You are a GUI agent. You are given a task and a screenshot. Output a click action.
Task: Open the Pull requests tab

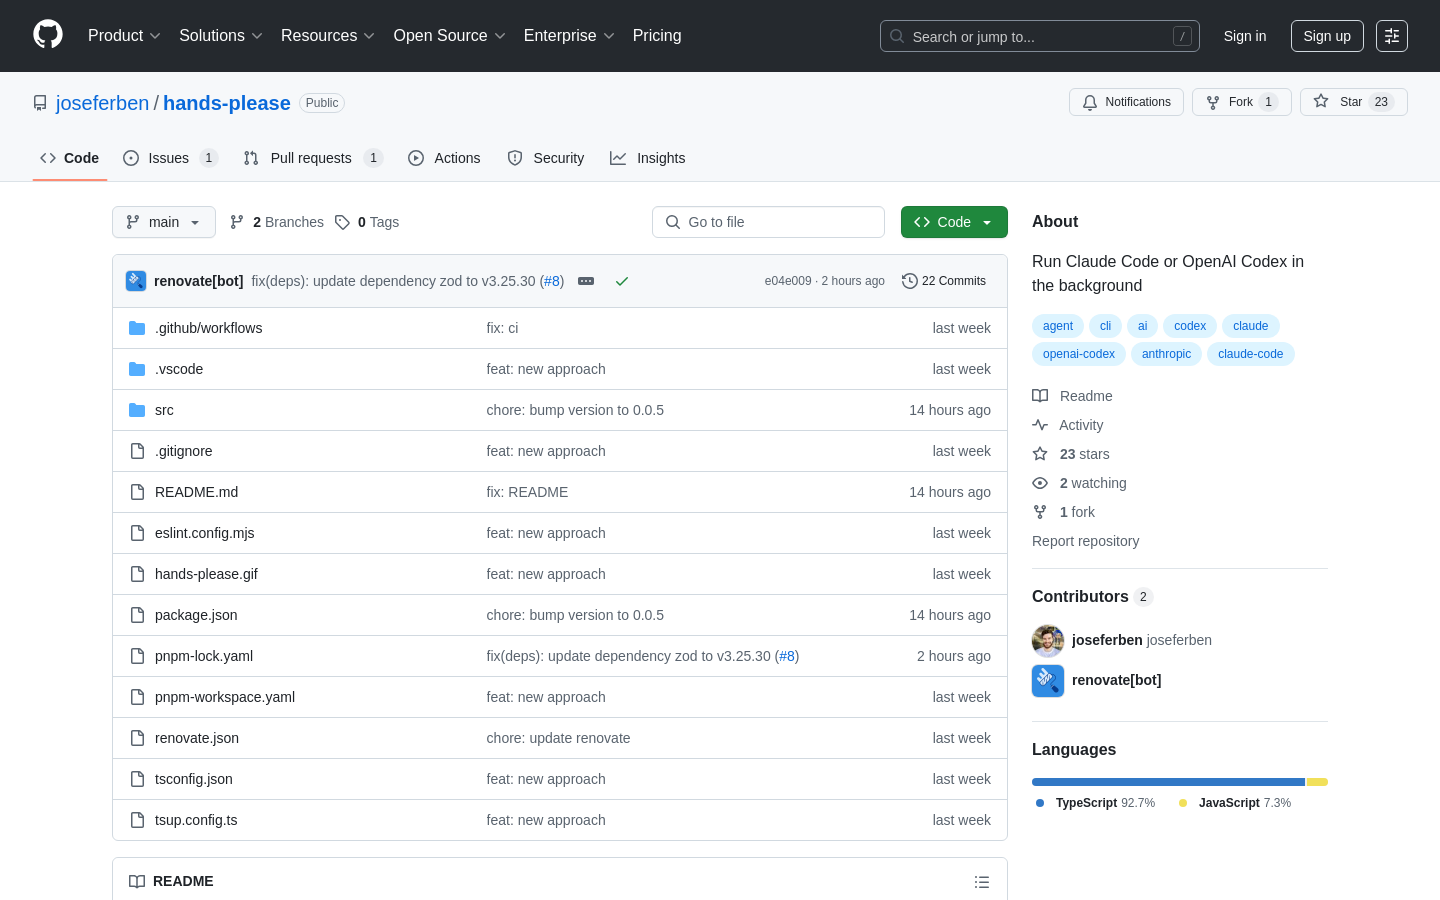coord(313,158)
